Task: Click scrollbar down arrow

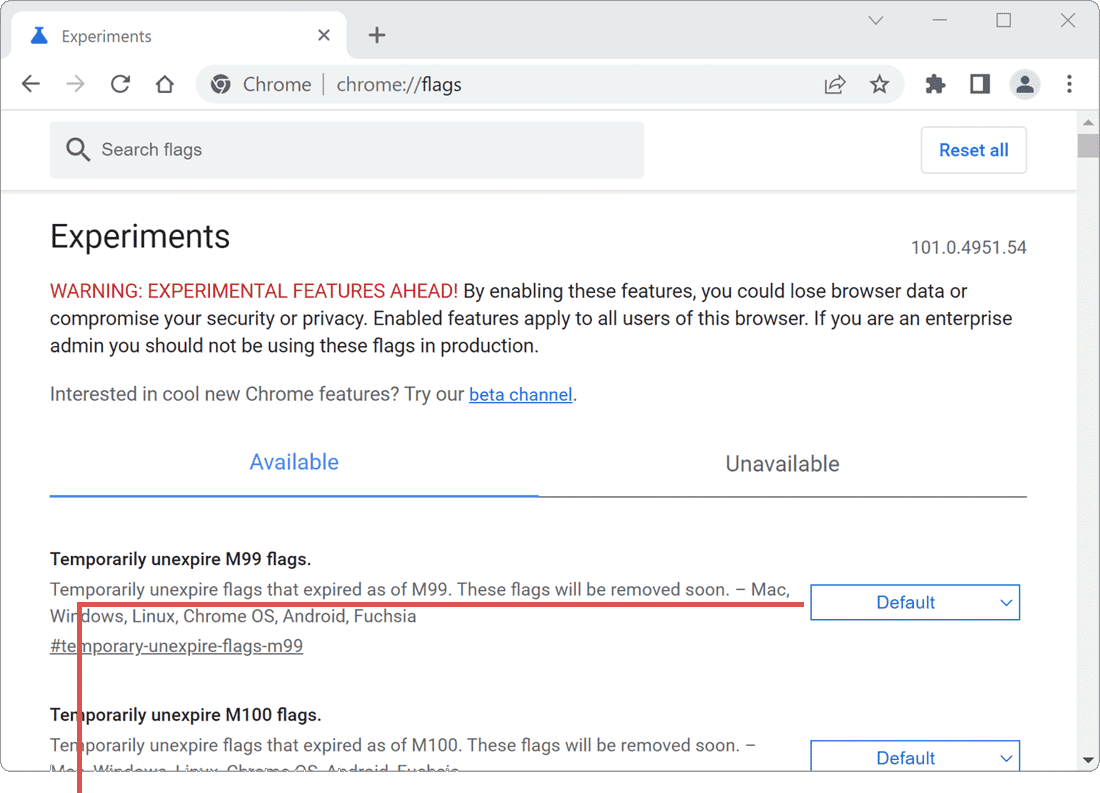Action: coord(1088,760)
